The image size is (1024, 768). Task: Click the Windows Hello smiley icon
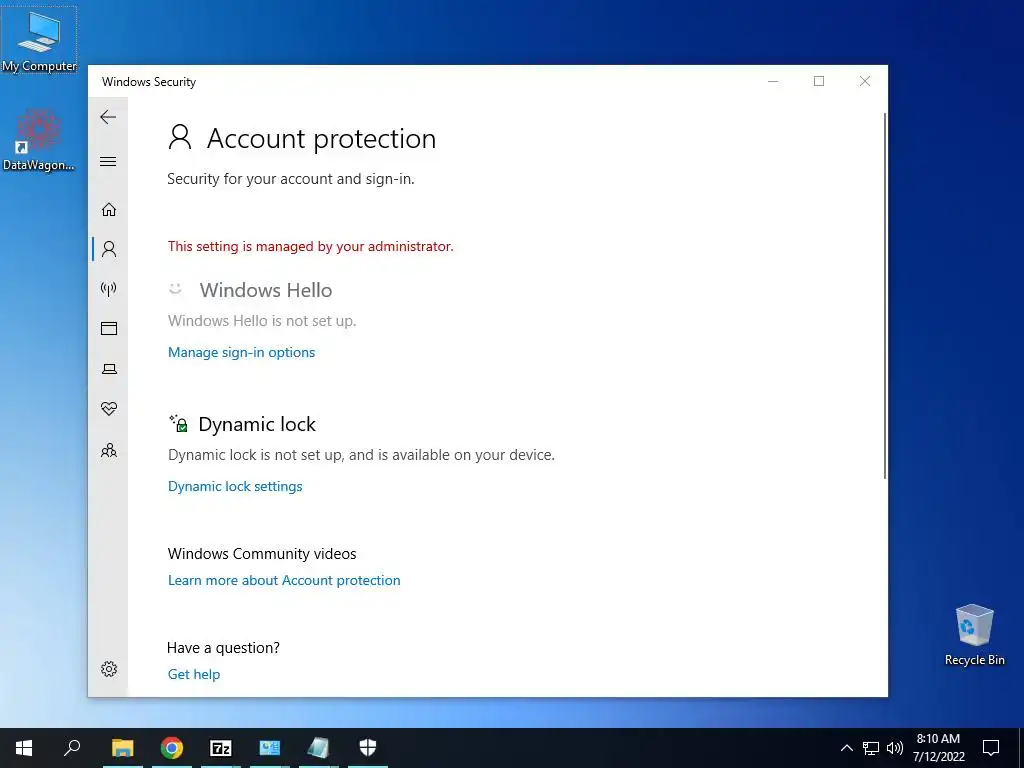click(175, 289)
